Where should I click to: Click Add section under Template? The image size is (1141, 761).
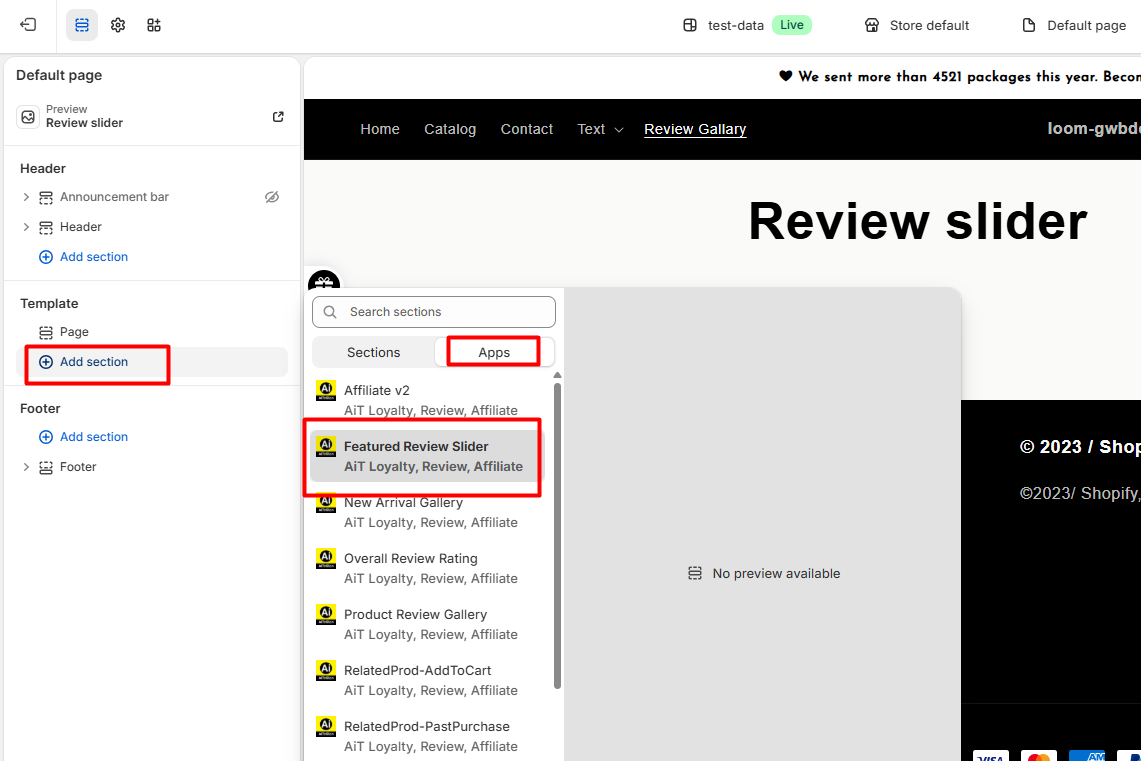click(93, 362)
